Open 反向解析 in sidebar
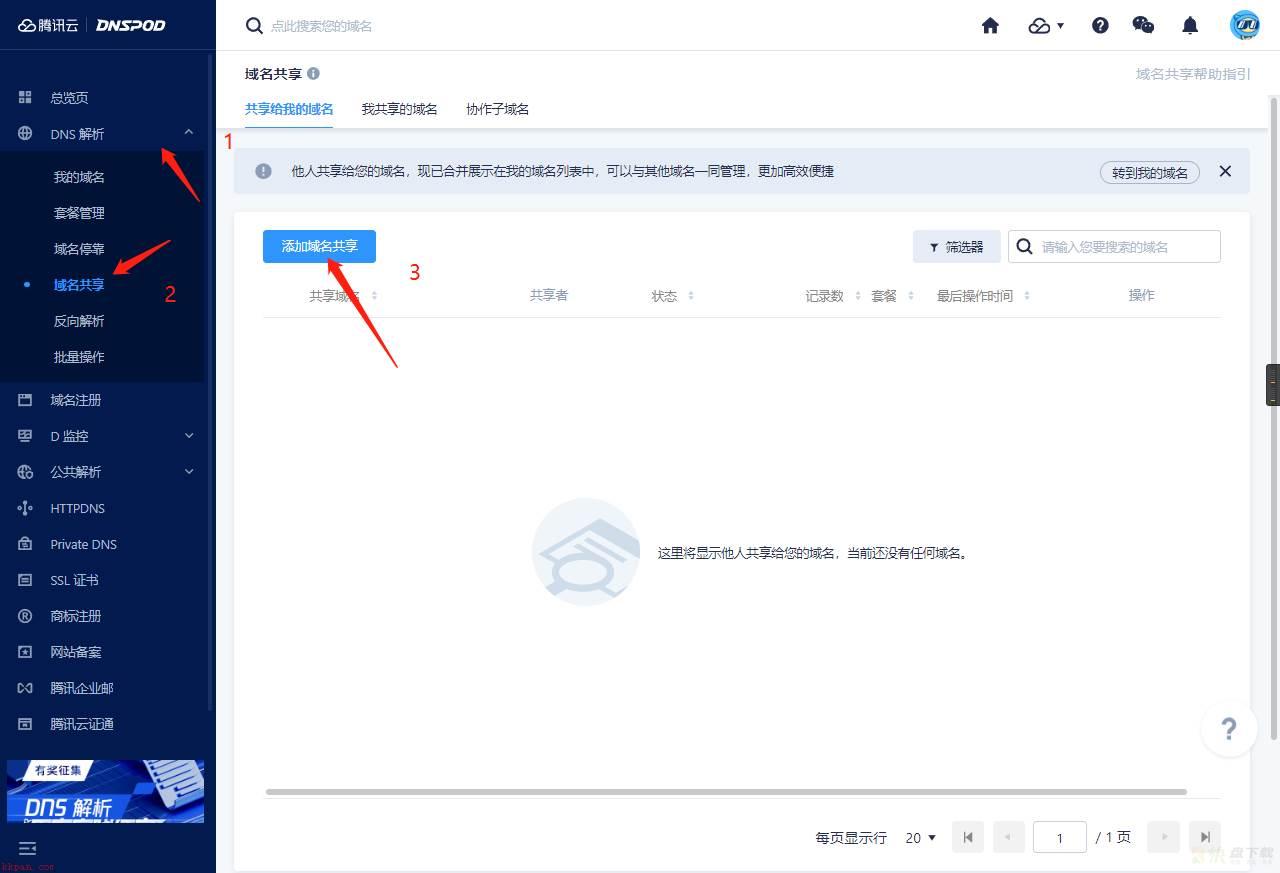 point(79,321)
